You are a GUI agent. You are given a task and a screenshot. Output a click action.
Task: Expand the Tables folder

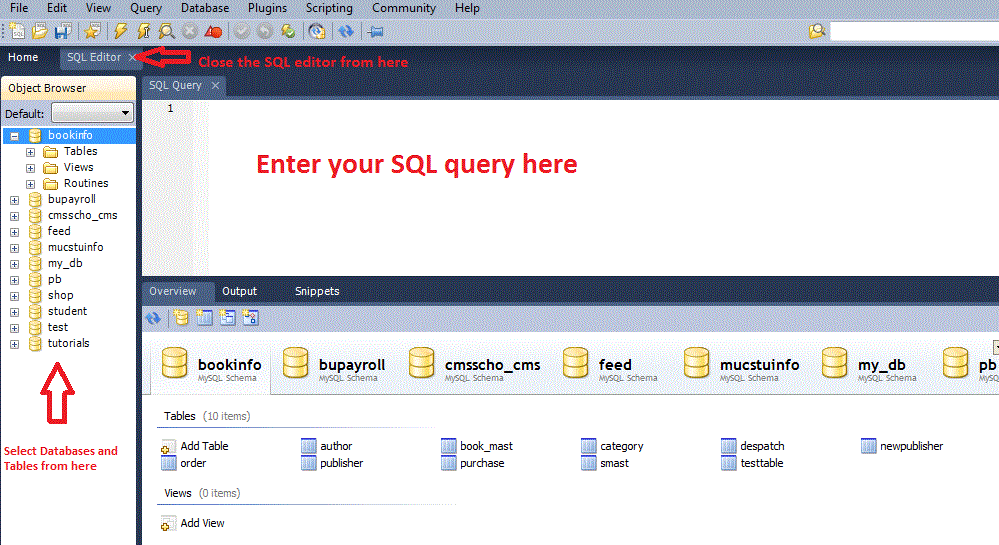coord(30,152)
